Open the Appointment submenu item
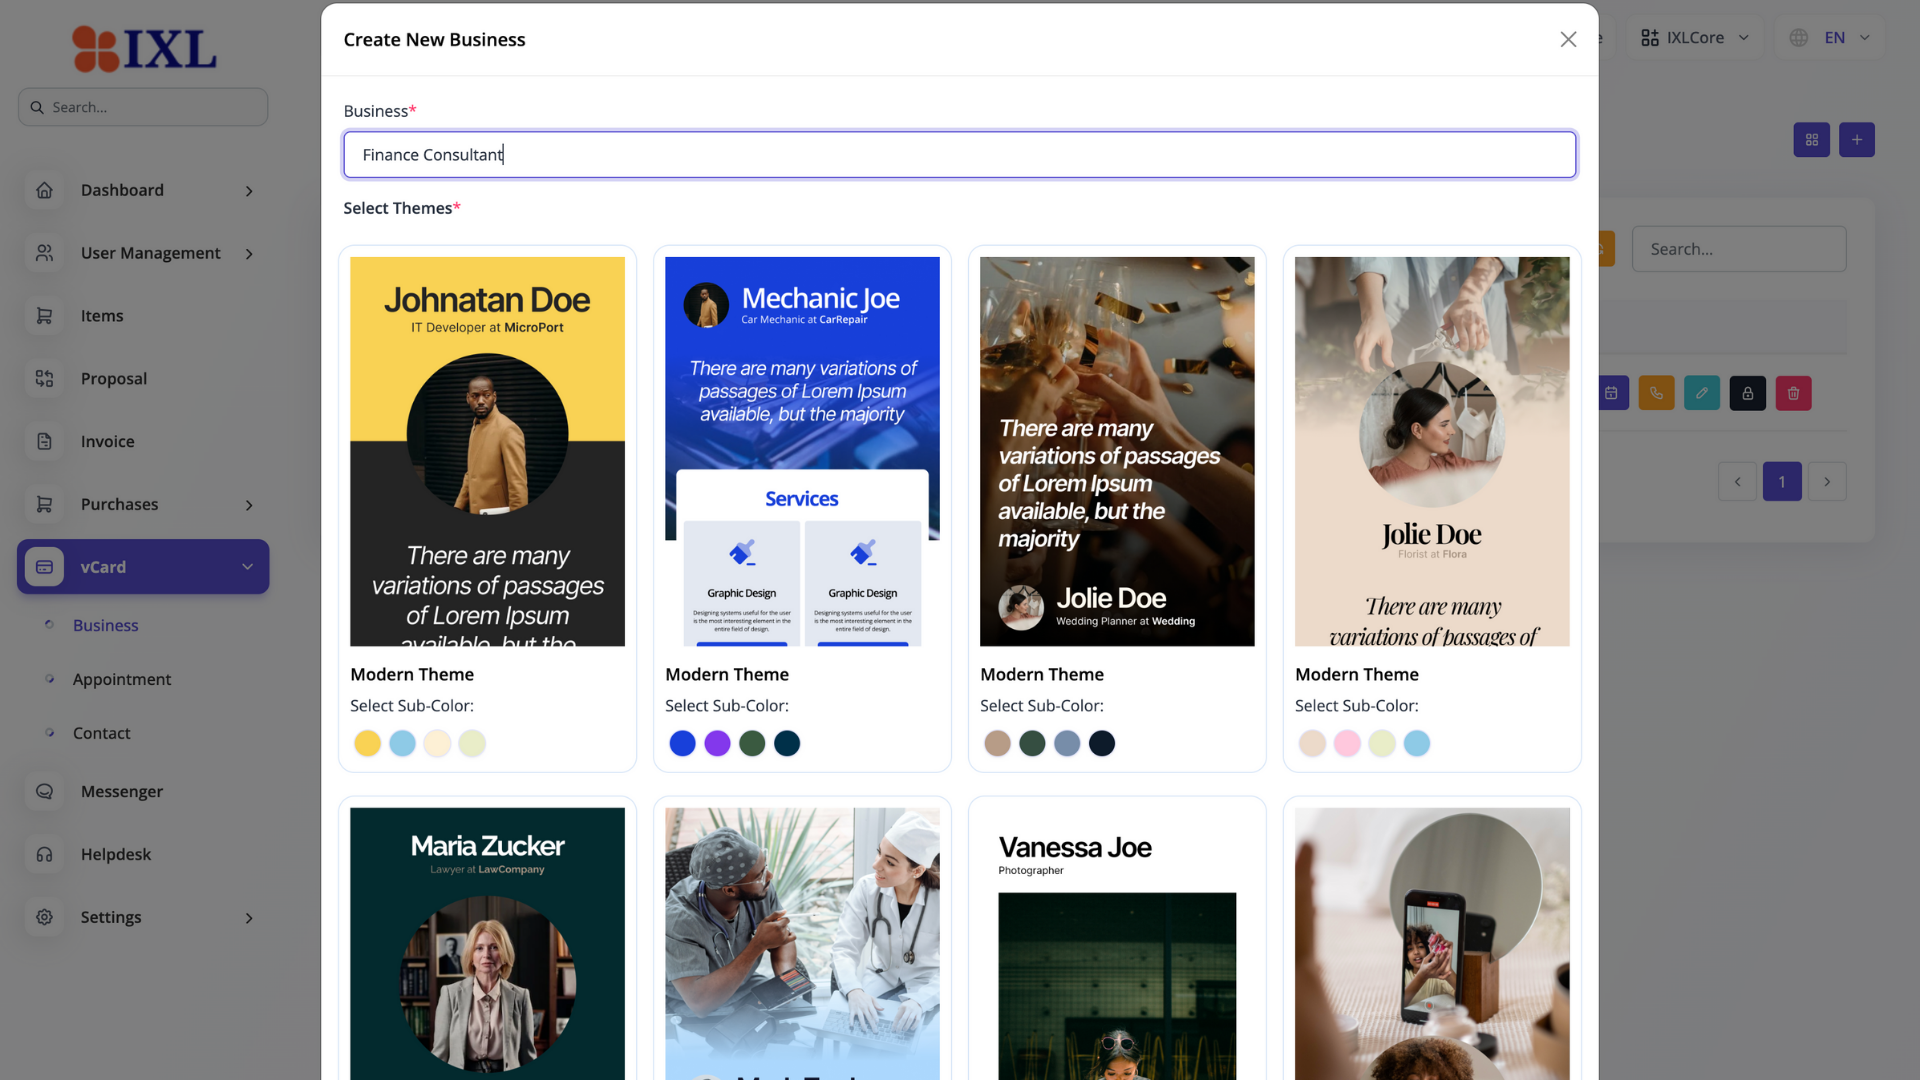Screen dimensions: 1920x1080 click(x=122, y=679)
